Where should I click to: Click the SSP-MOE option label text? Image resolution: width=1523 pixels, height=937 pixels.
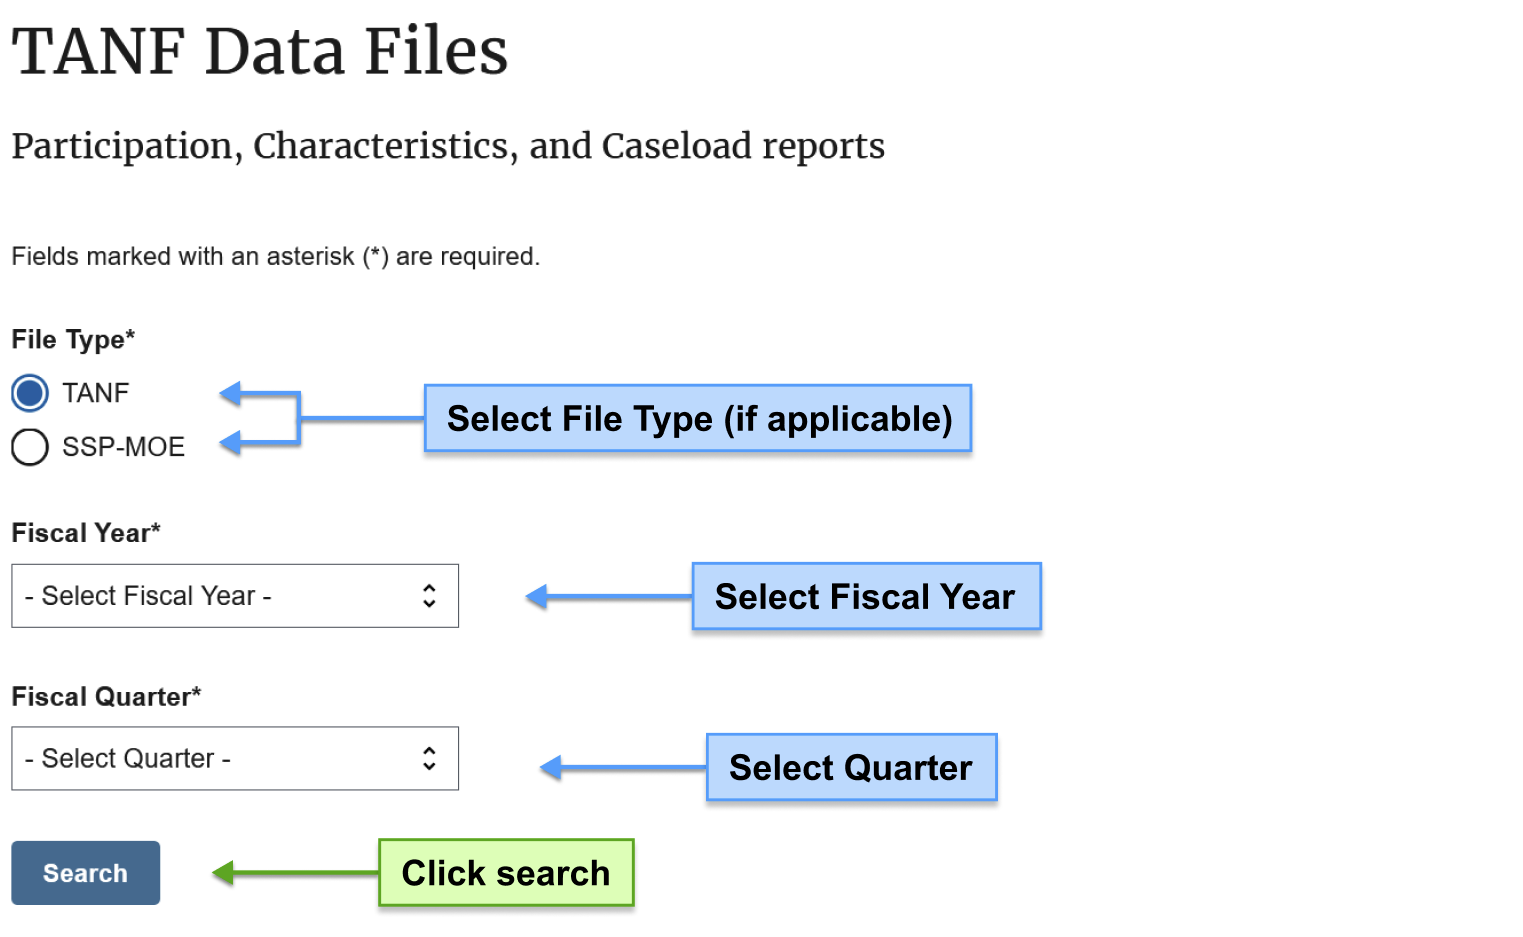[x=123, y=447]
